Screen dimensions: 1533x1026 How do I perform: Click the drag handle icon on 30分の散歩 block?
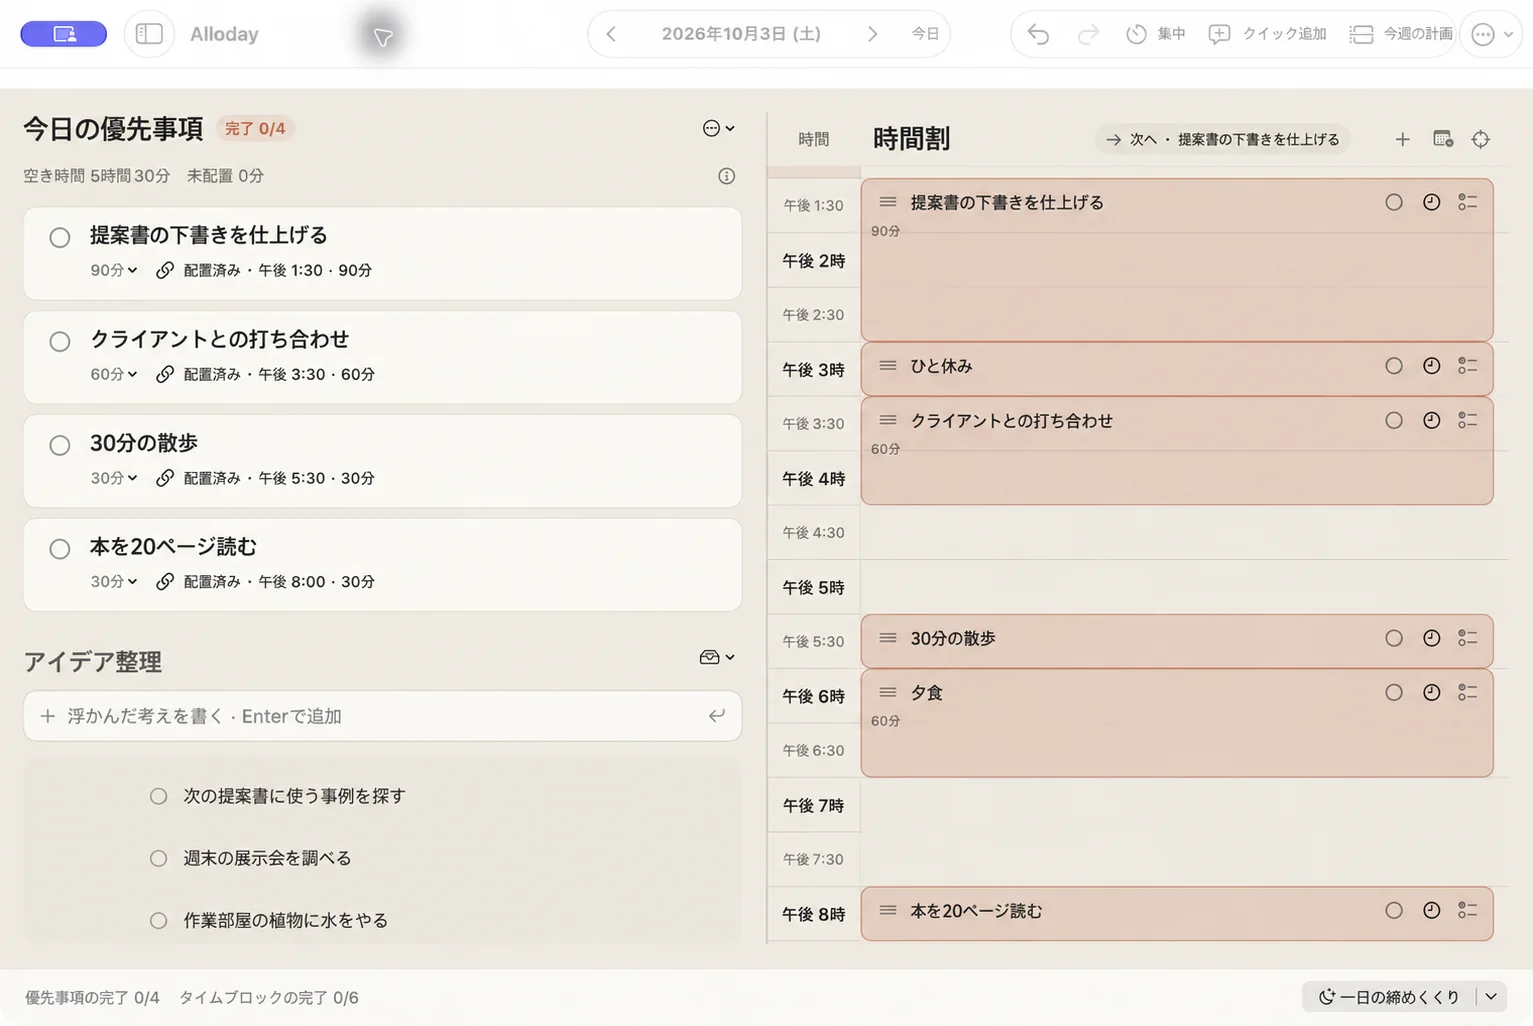pyautogui.click(x=888, y=638)
